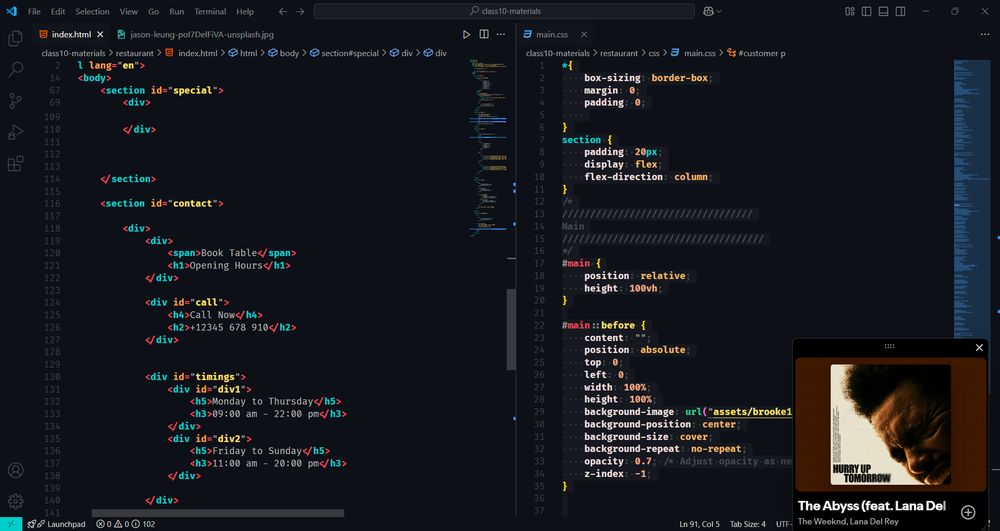Open the Run and Debug view

(15, 131)
